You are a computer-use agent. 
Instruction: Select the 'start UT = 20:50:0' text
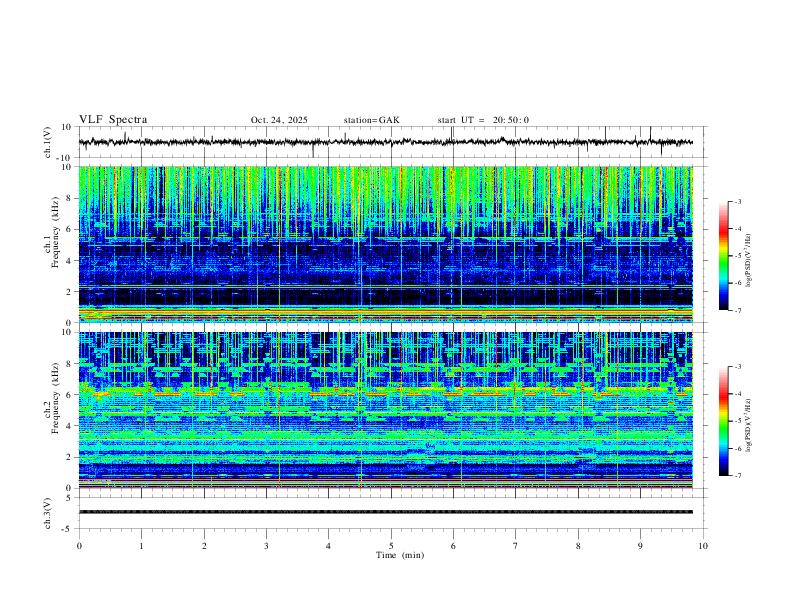point(483,120)
